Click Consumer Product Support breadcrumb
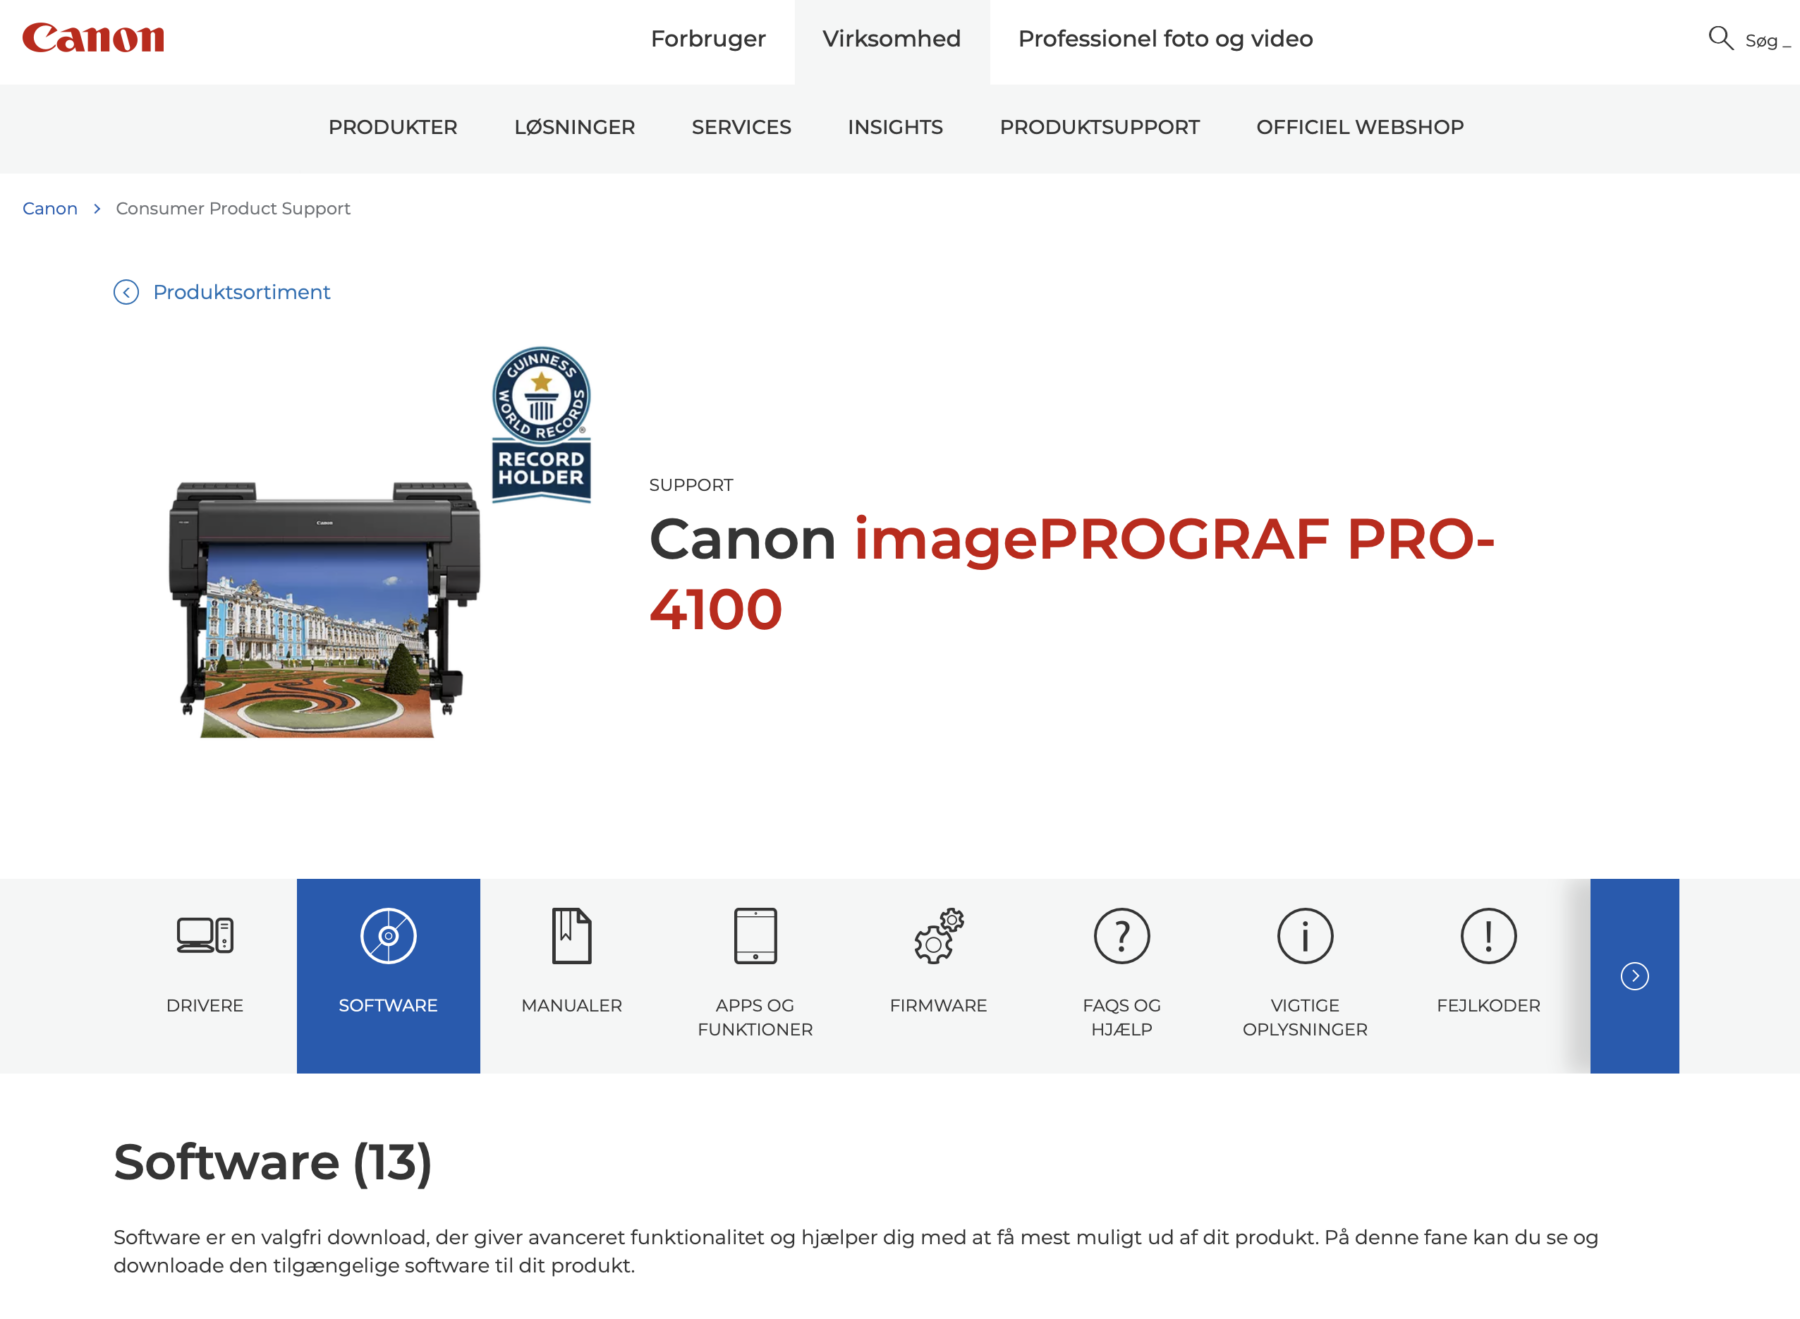Viewport: 1800px width, 1319px height. (x=233, y=208)
